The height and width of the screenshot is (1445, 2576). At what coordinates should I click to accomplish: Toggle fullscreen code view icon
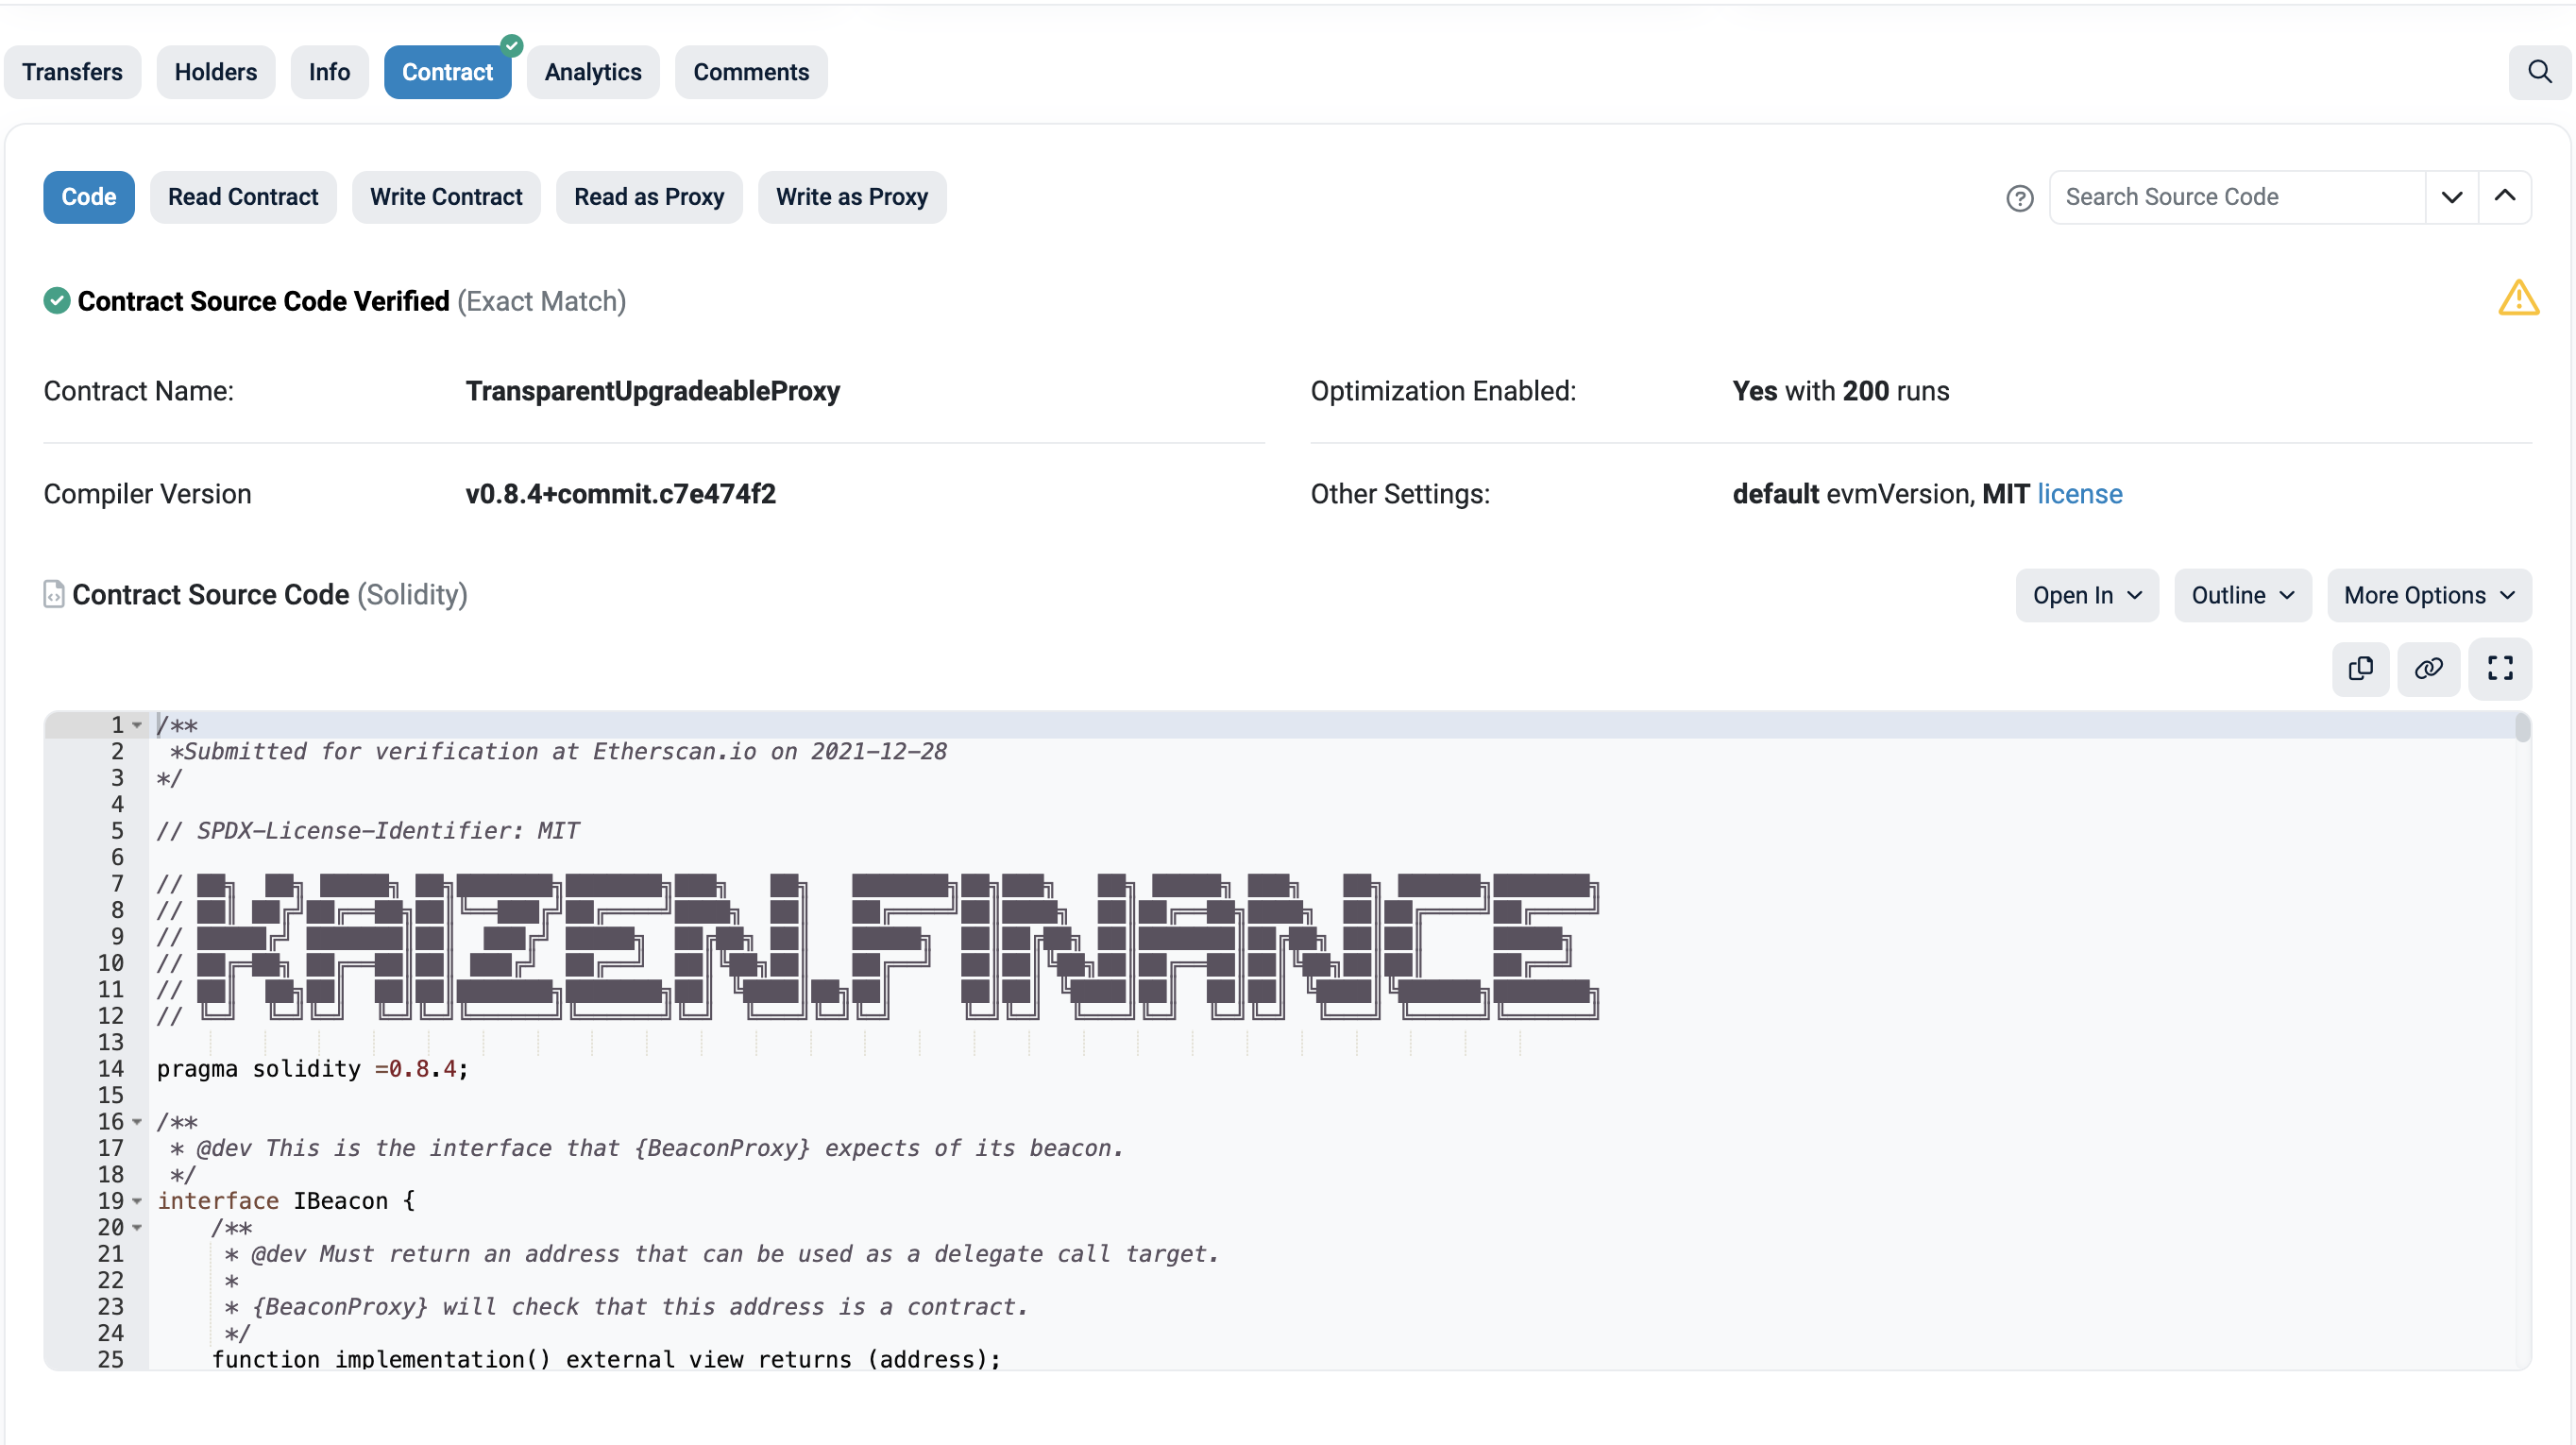point(2499,668)
